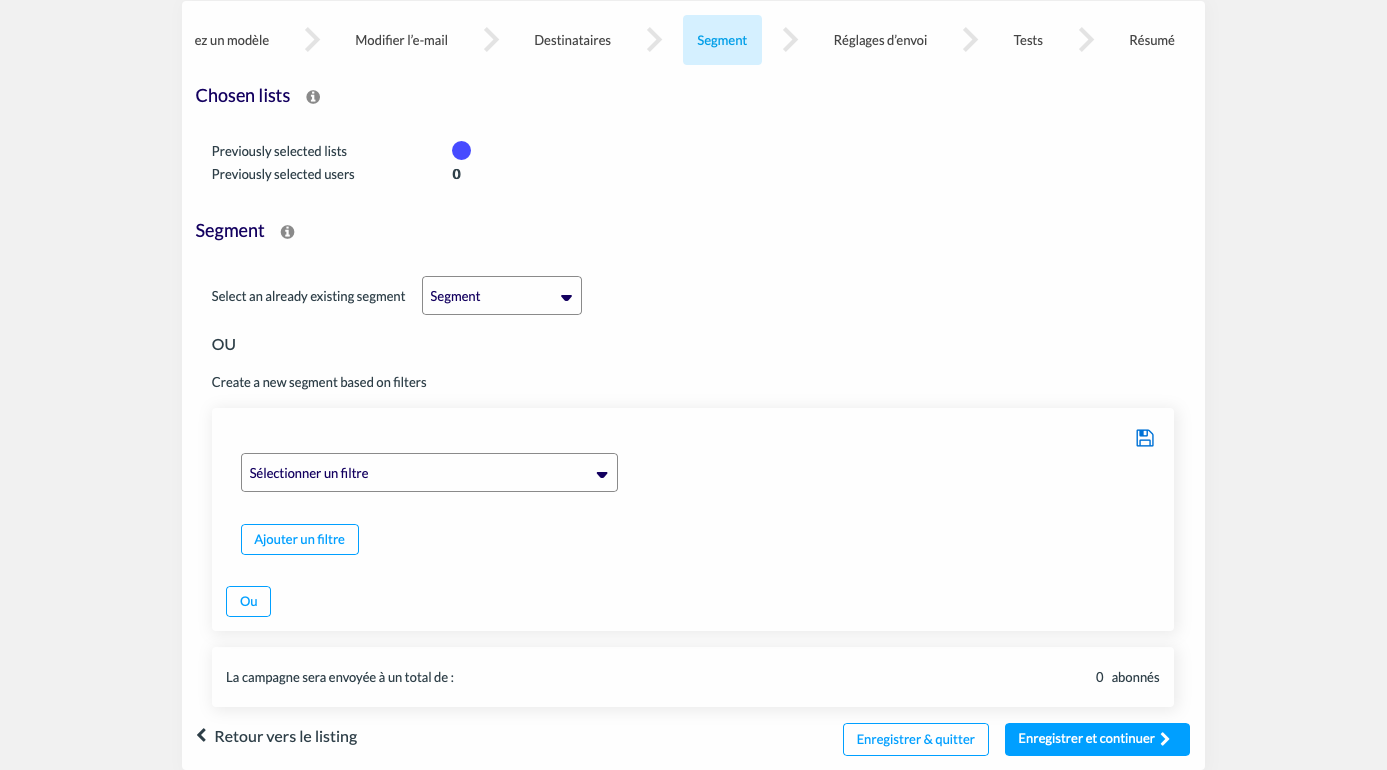Click the blue circle beside Previously selected lists
This screenshot has height=770, width=1387.
461,151
